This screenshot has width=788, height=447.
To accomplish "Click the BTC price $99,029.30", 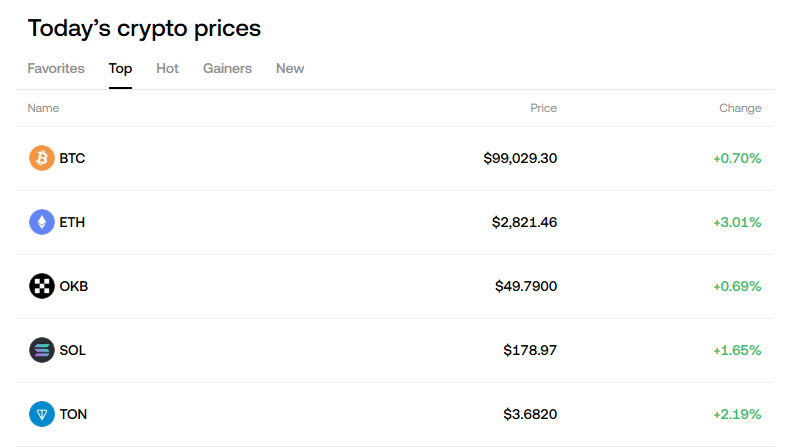I will pyautogui.click(x=520, y=158).
